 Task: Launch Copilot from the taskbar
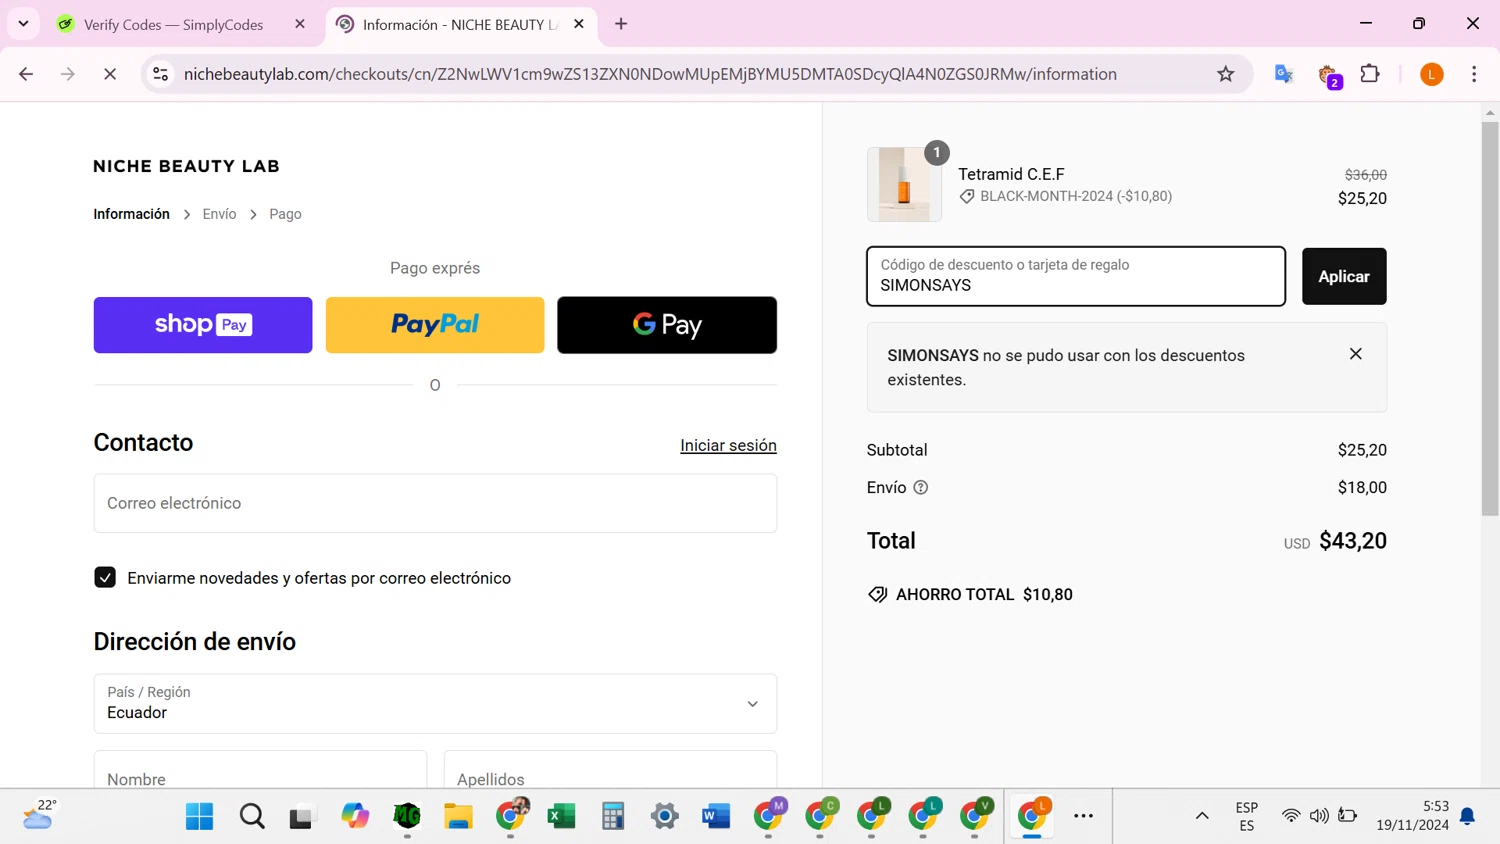click(355, 817)
